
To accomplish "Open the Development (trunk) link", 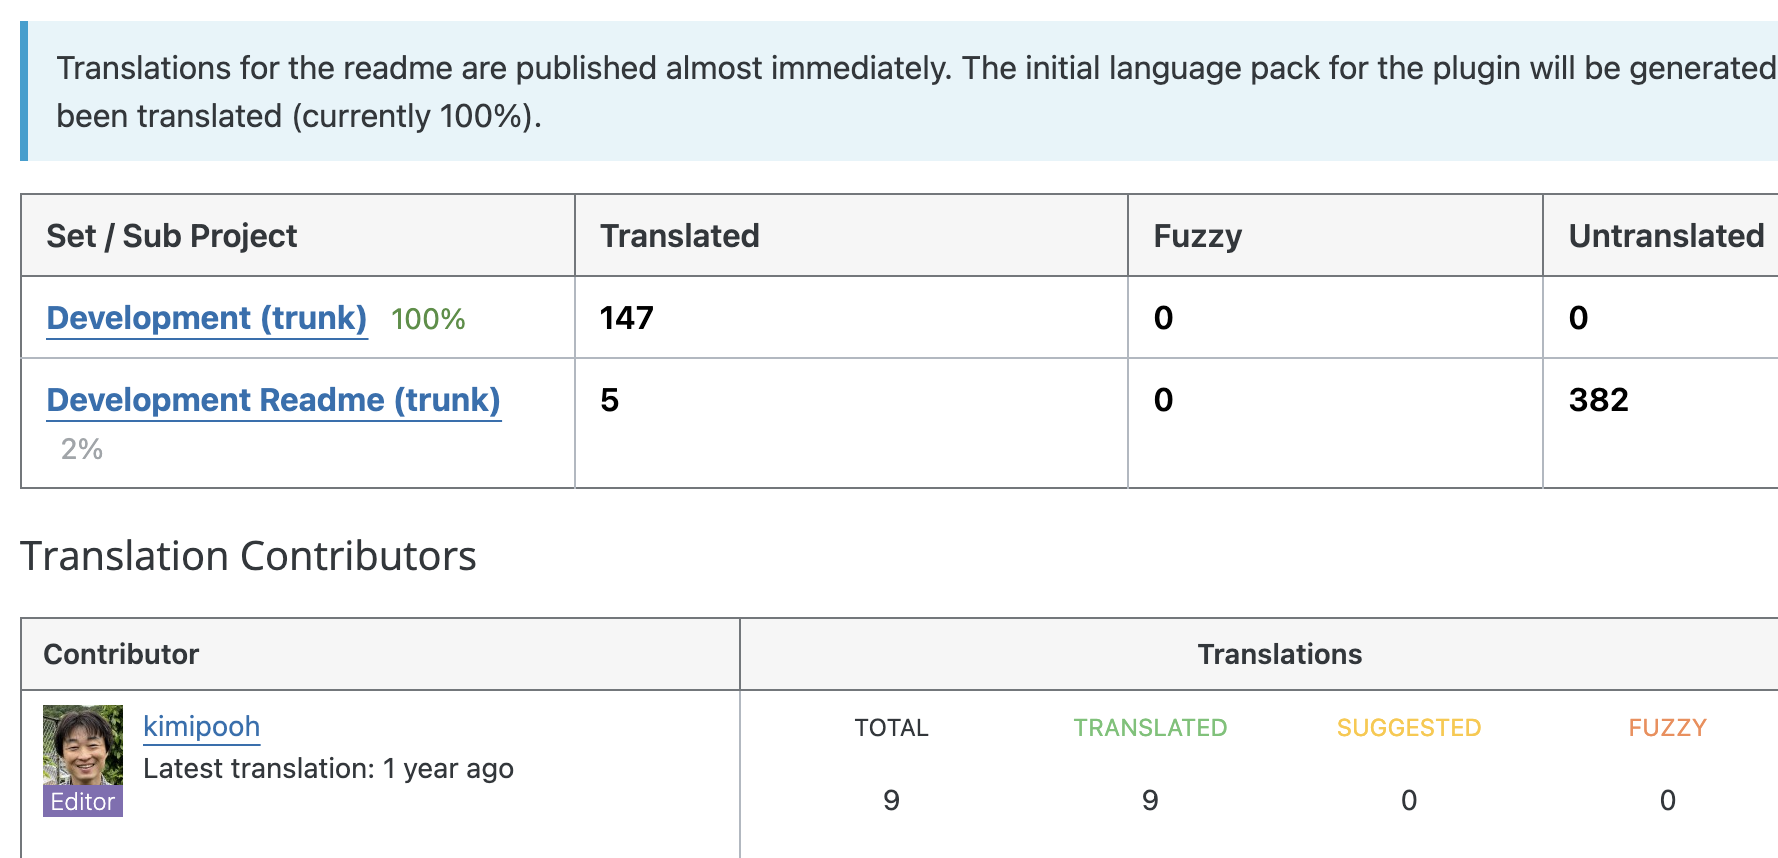I will (x=206, y=318).
